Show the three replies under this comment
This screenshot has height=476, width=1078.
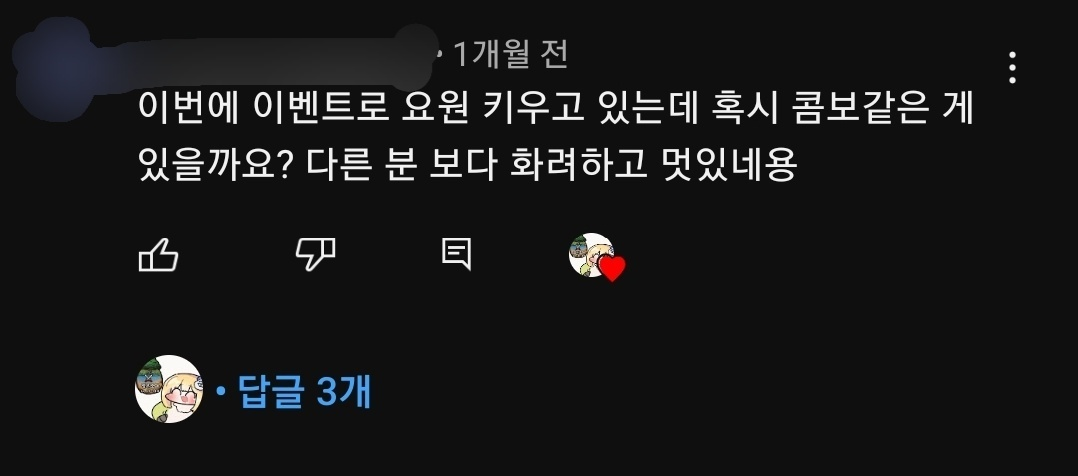(304, 391)
